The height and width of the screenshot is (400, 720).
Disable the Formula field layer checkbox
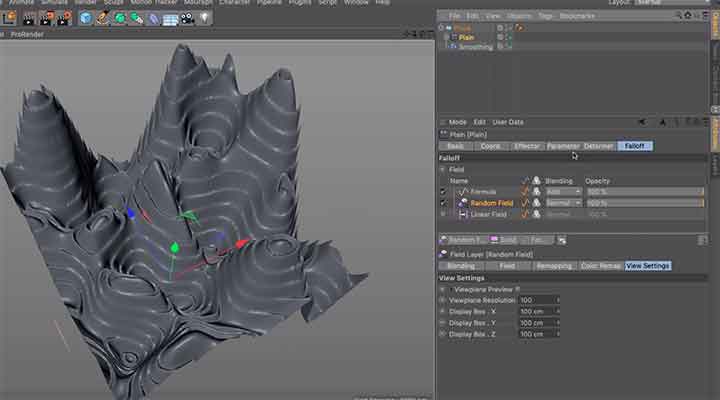click(x=443, y=191)
